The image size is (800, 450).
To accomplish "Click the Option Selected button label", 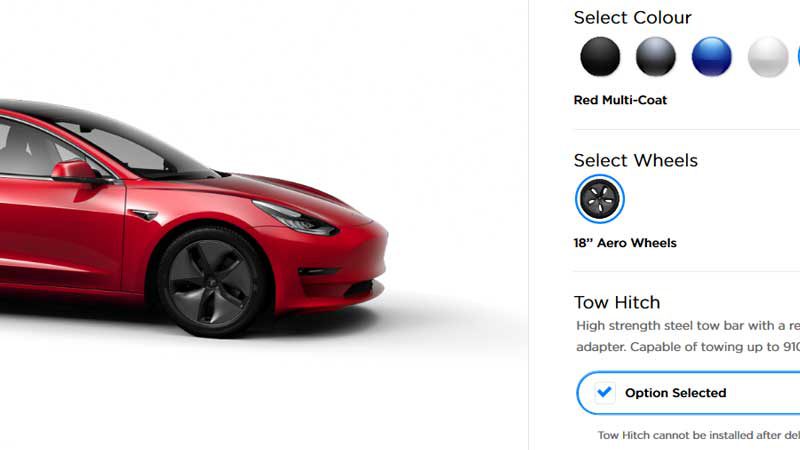I will (x=676, y=393).
